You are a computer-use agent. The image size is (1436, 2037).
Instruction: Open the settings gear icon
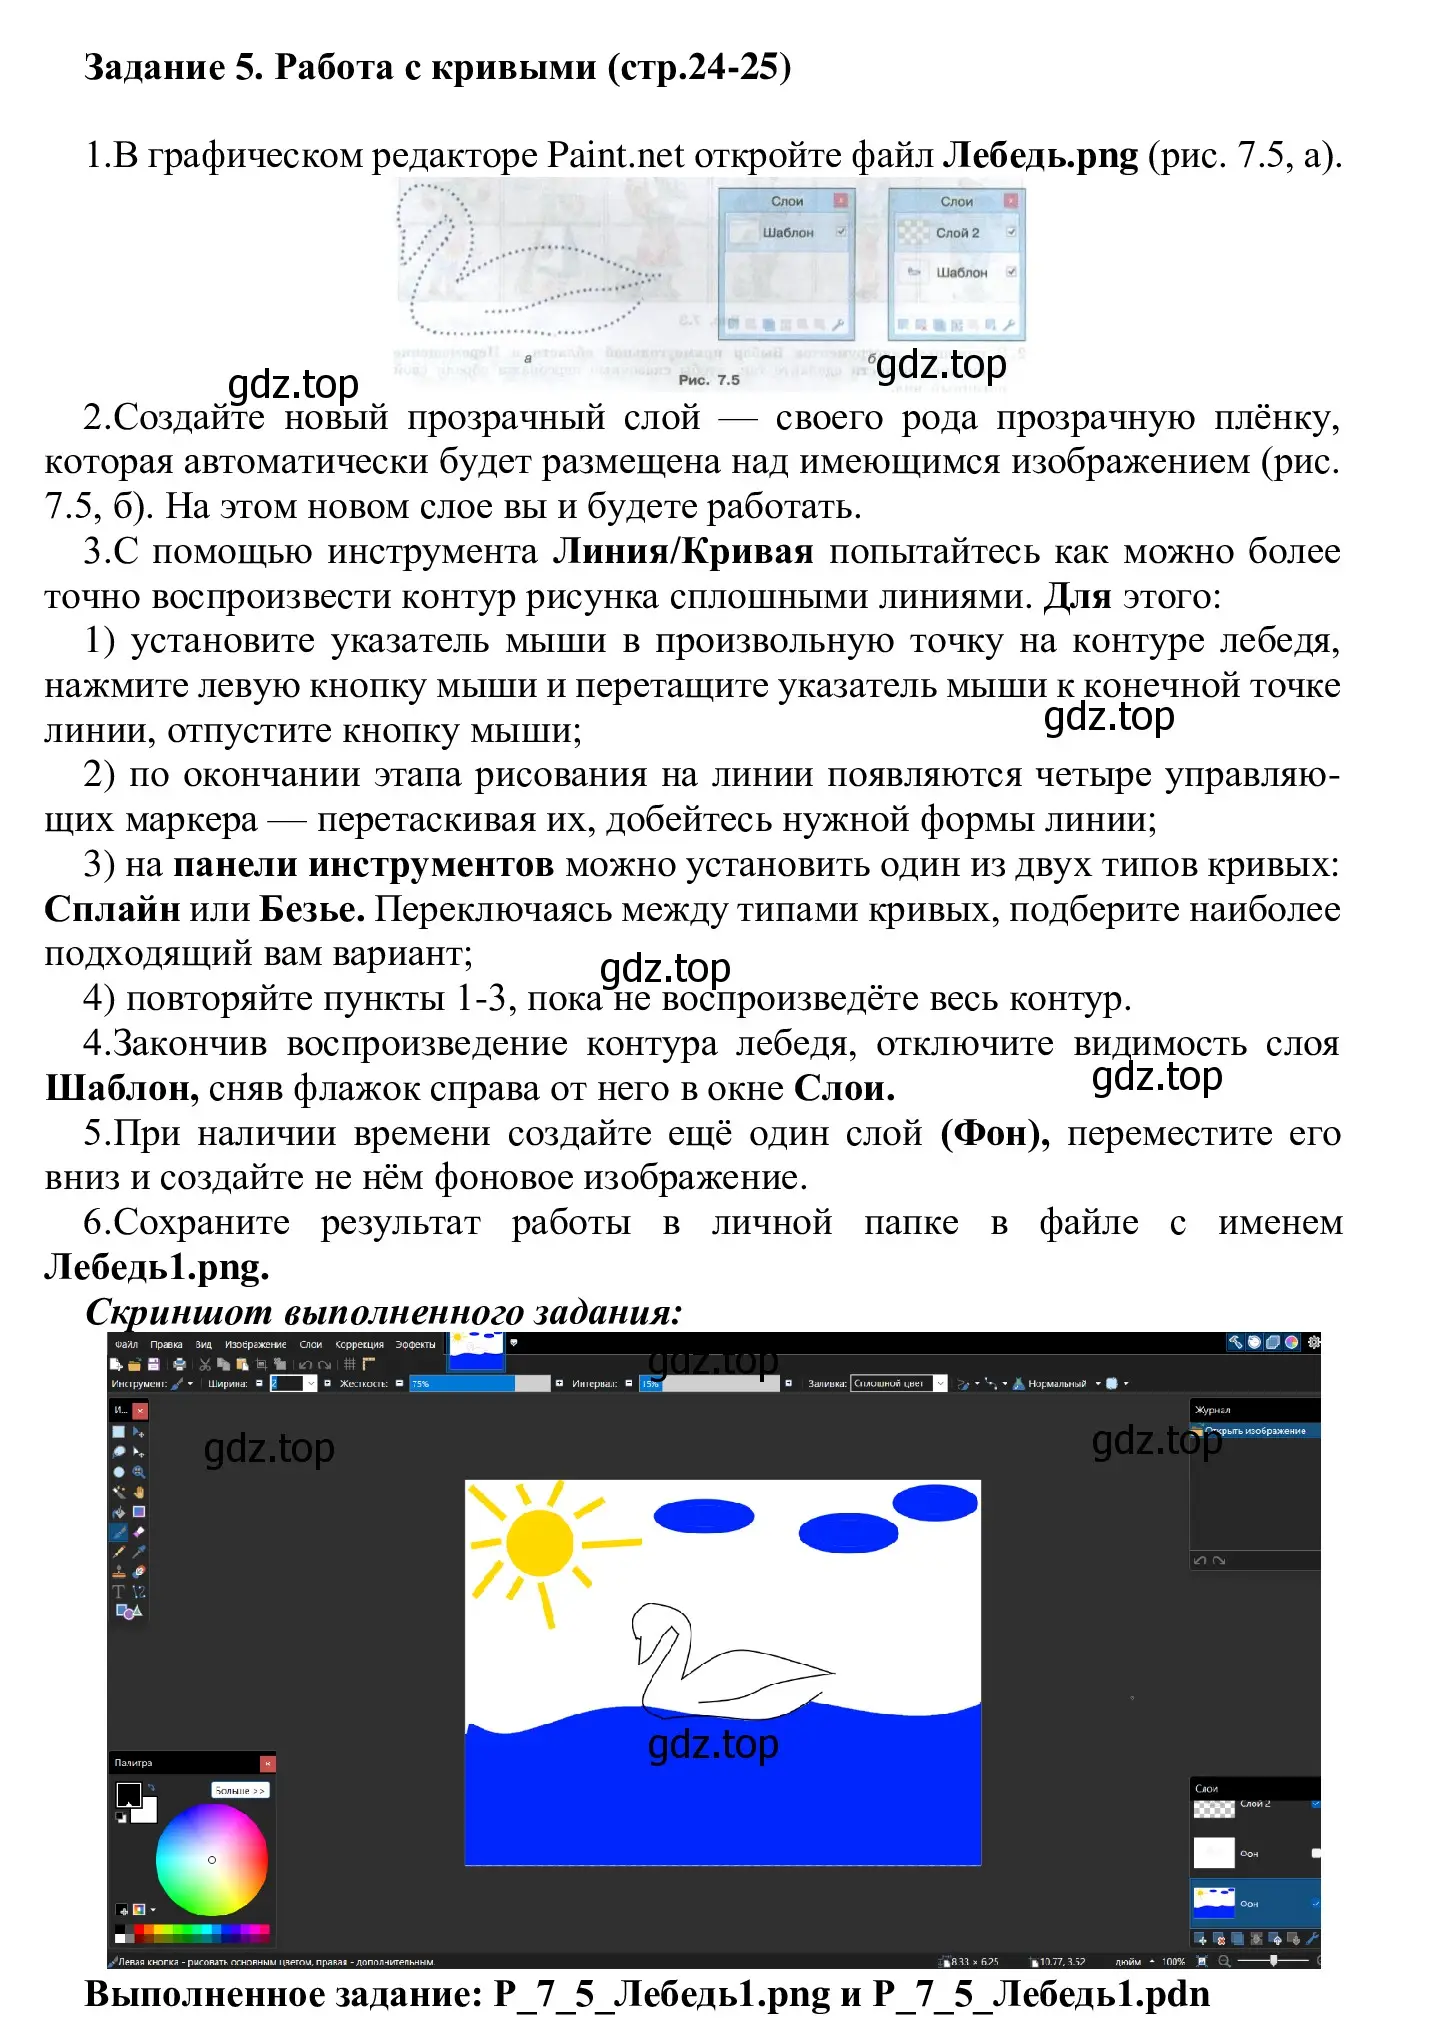click(1314, 1342)
